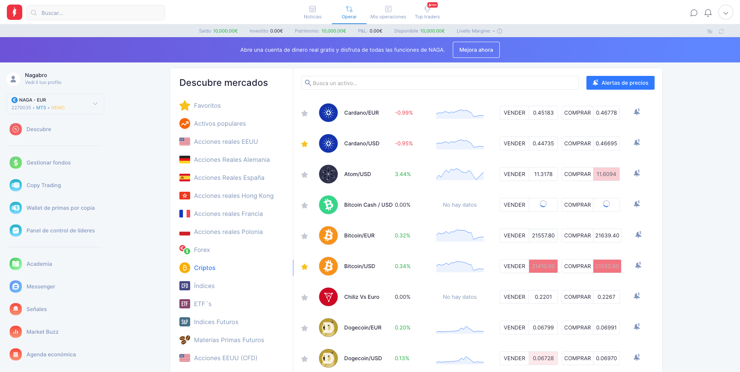
Task: Click the Bitcoin Cash green coin icon
Action: coord(328,205)
